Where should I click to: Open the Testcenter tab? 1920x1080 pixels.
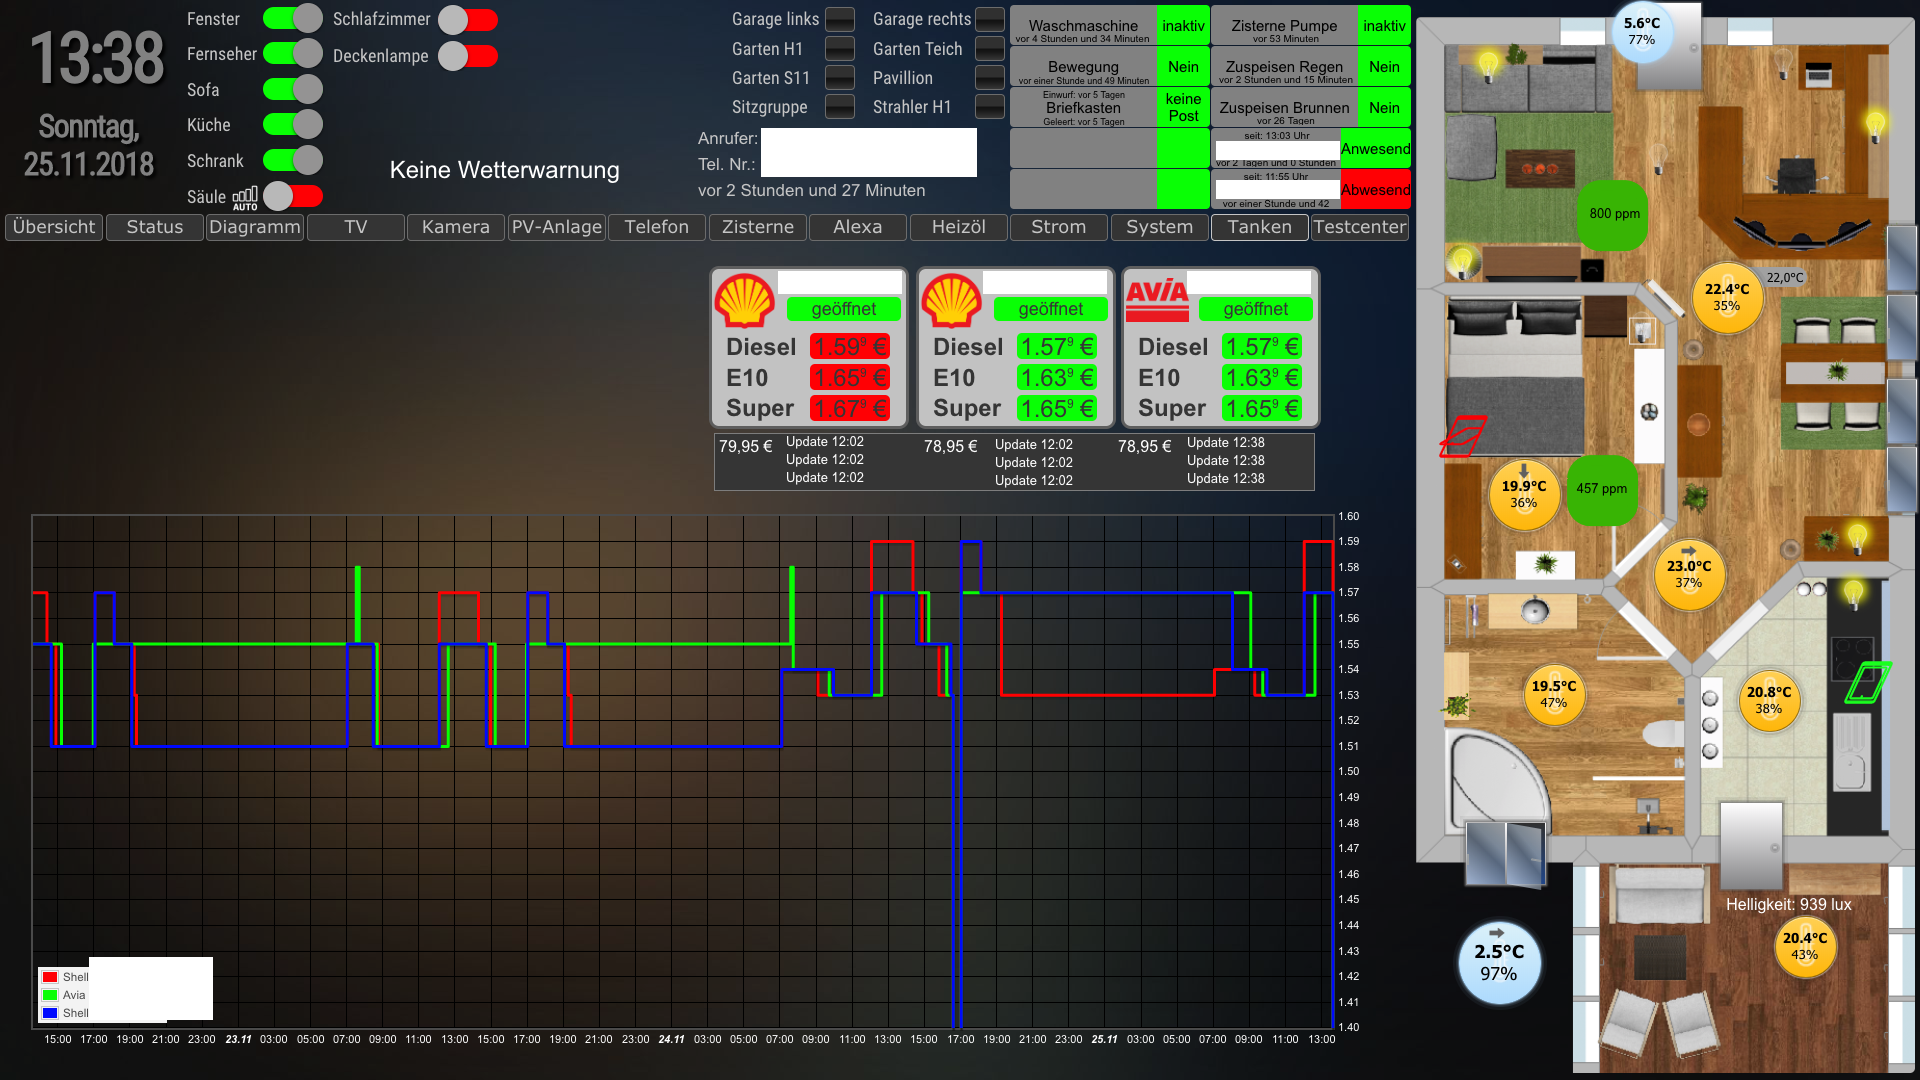click(1360, 227)
